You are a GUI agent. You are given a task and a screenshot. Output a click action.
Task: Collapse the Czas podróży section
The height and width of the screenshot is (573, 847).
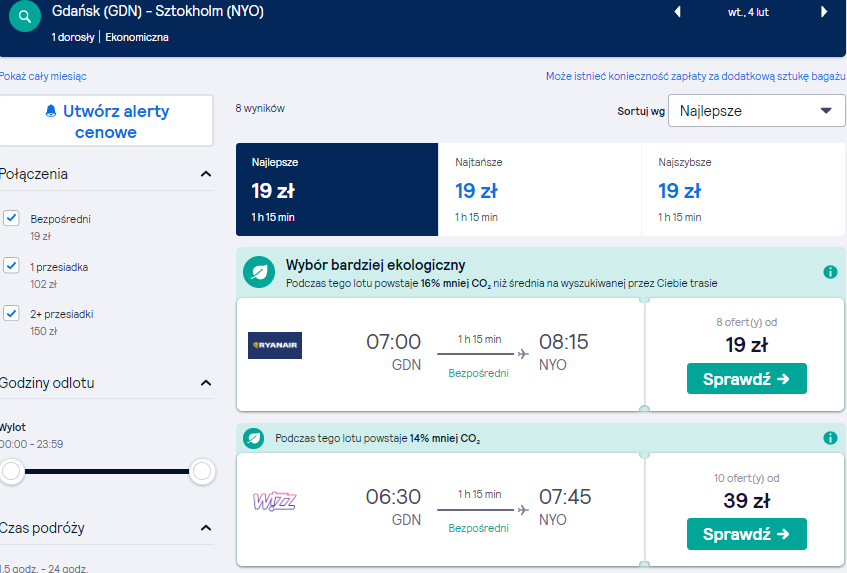pos(206,528)
